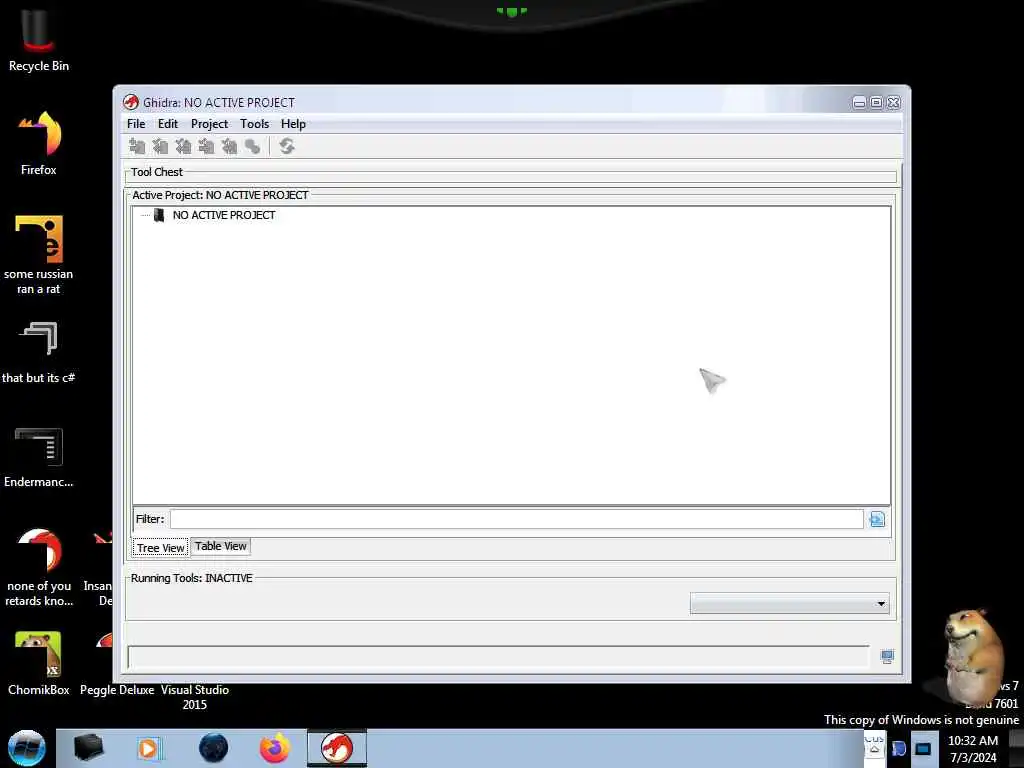Click the Firefox taskbar icon

coord(275,748)
